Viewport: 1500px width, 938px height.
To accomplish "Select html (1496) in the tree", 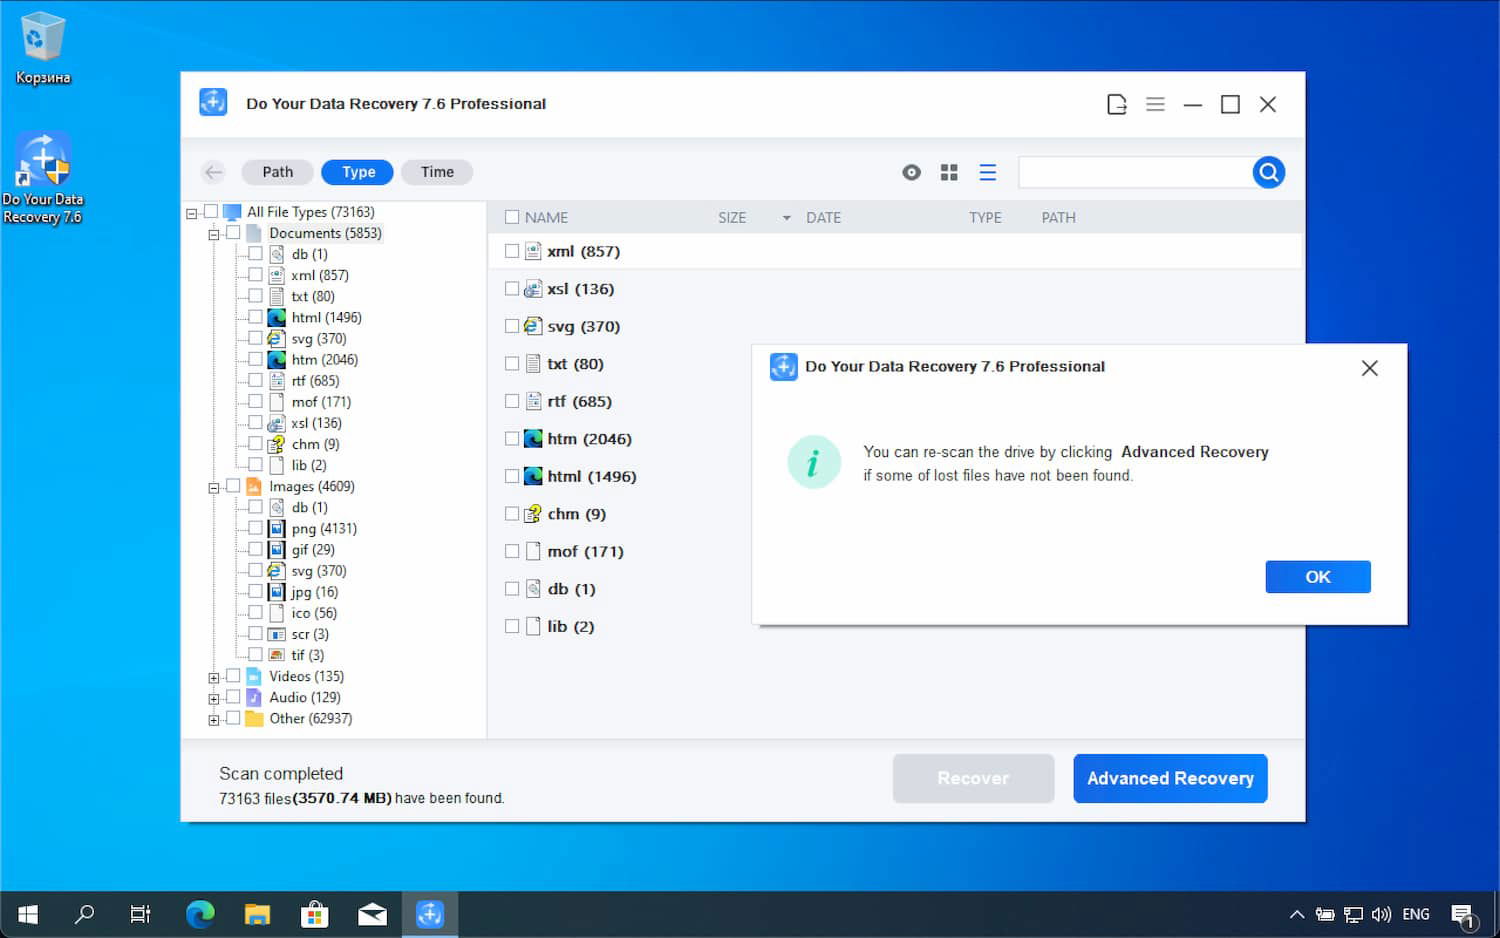I will [326, 317].
